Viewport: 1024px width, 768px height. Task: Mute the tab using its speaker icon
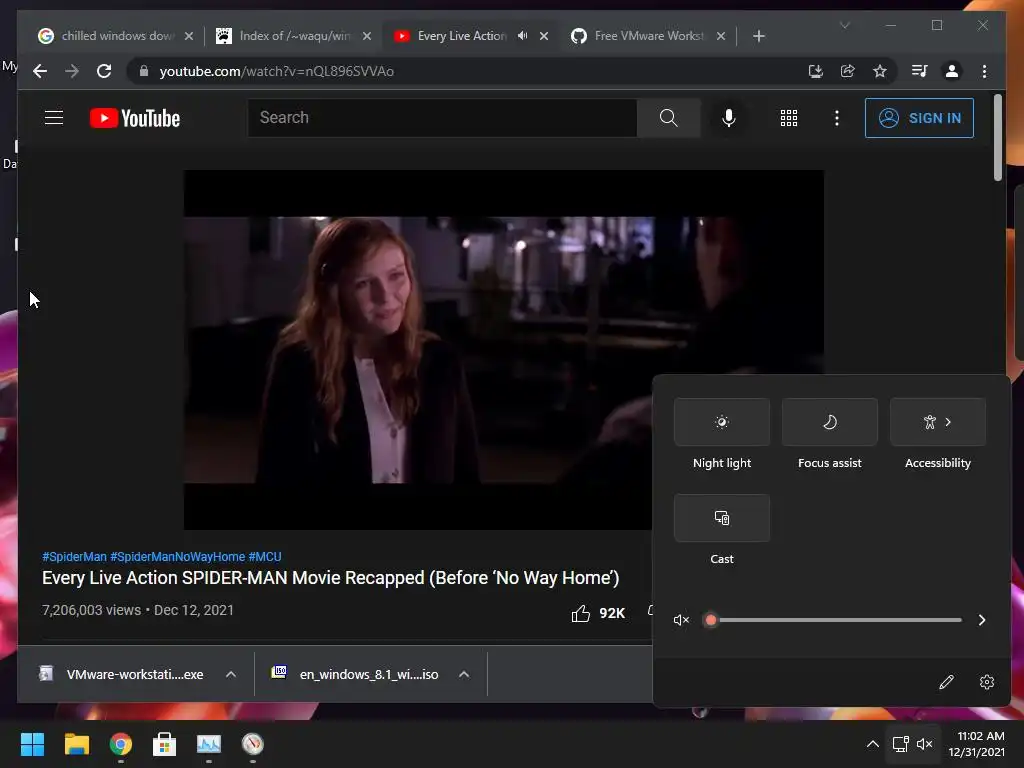coord(522,36)
